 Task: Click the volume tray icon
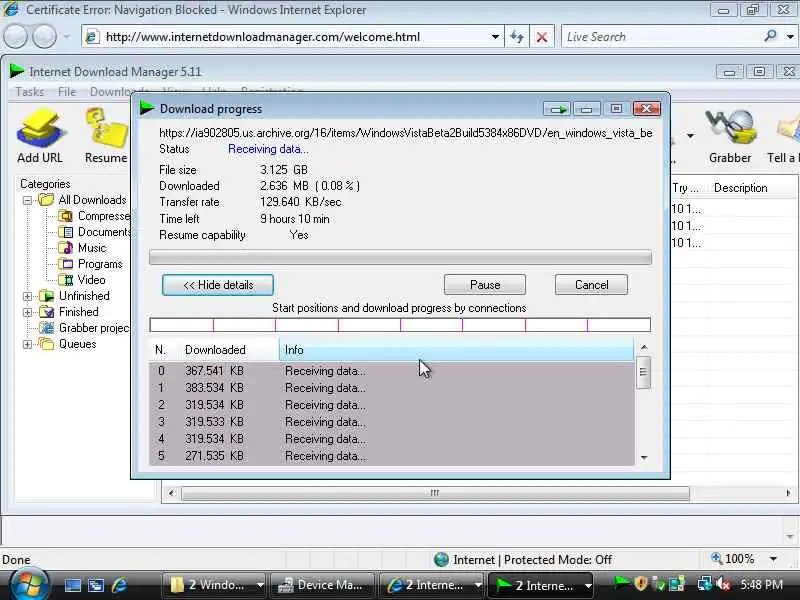723,584
